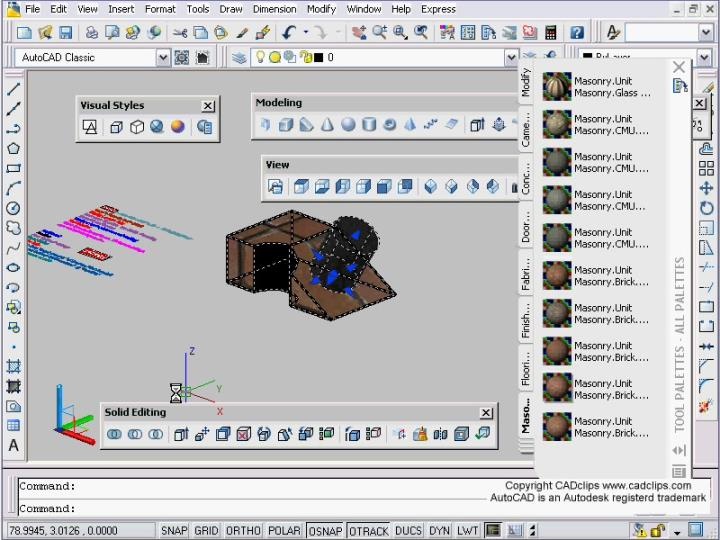Click Subtract in Solid Editing toolbar
Screen dimensions: 720x540
pyautogui.click(x=135, y=433)
